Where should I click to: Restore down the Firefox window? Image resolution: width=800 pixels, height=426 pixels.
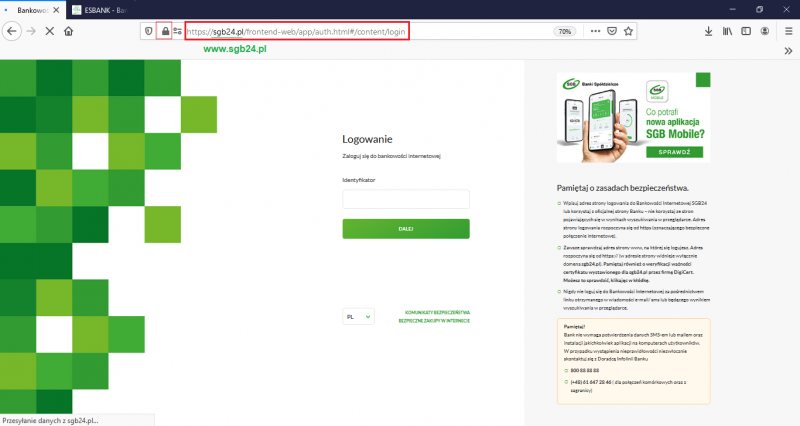click(759, 9)
